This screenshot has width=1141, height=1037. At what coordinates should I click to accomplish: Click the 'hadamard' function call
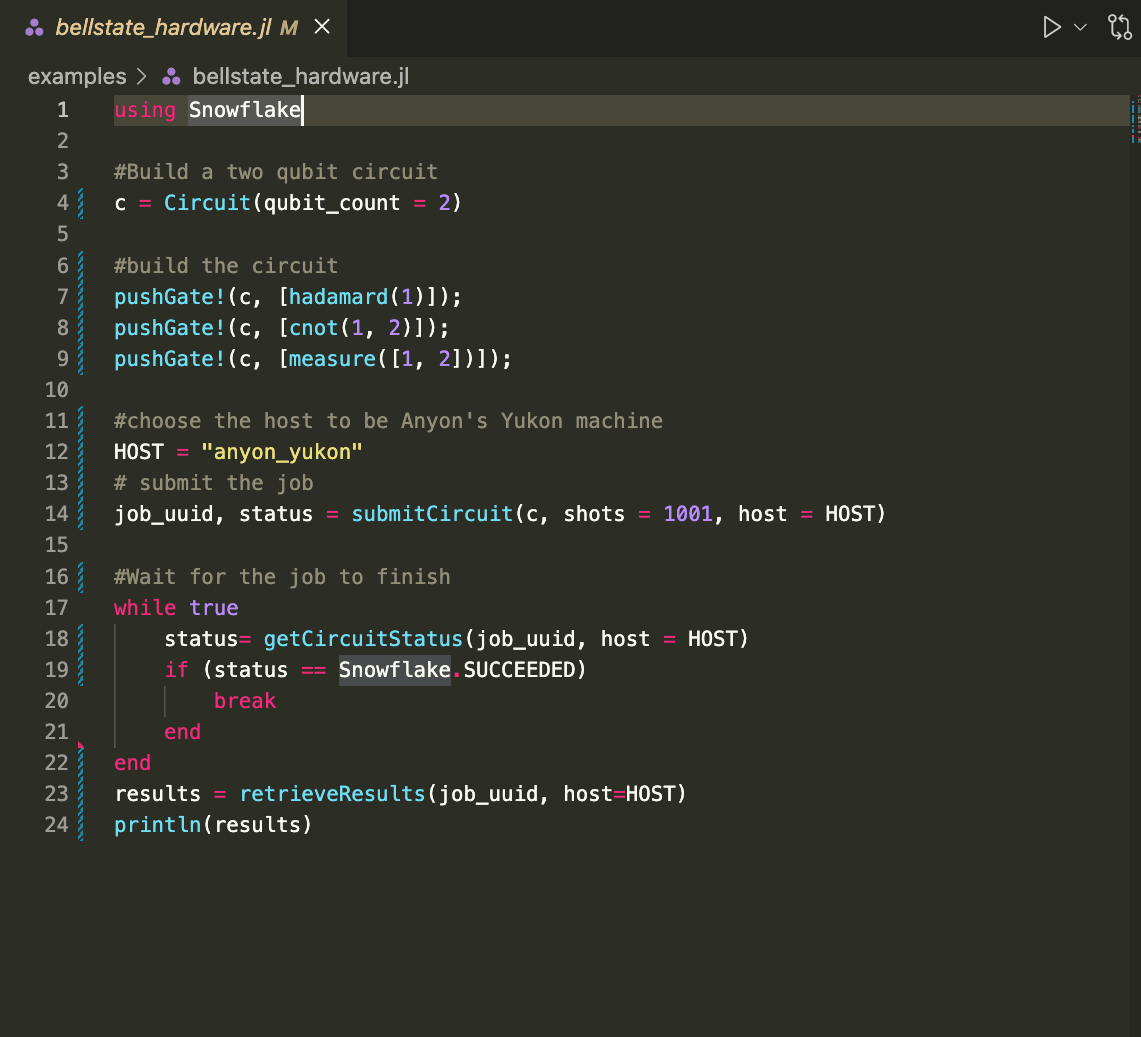[x=339, y=297]
